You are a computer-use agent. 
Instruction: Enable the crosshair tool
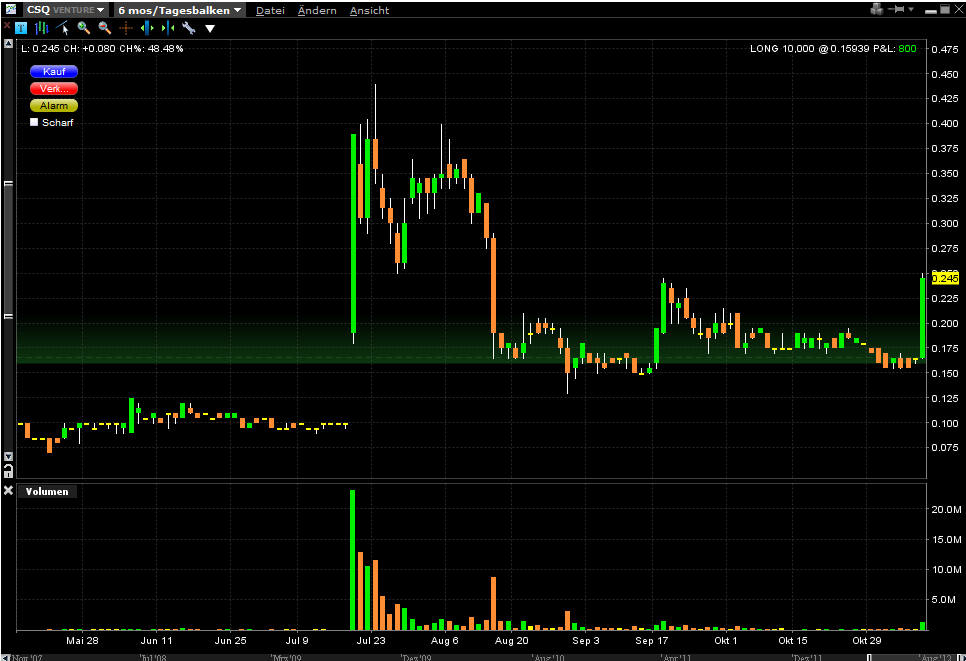point(126,28)
